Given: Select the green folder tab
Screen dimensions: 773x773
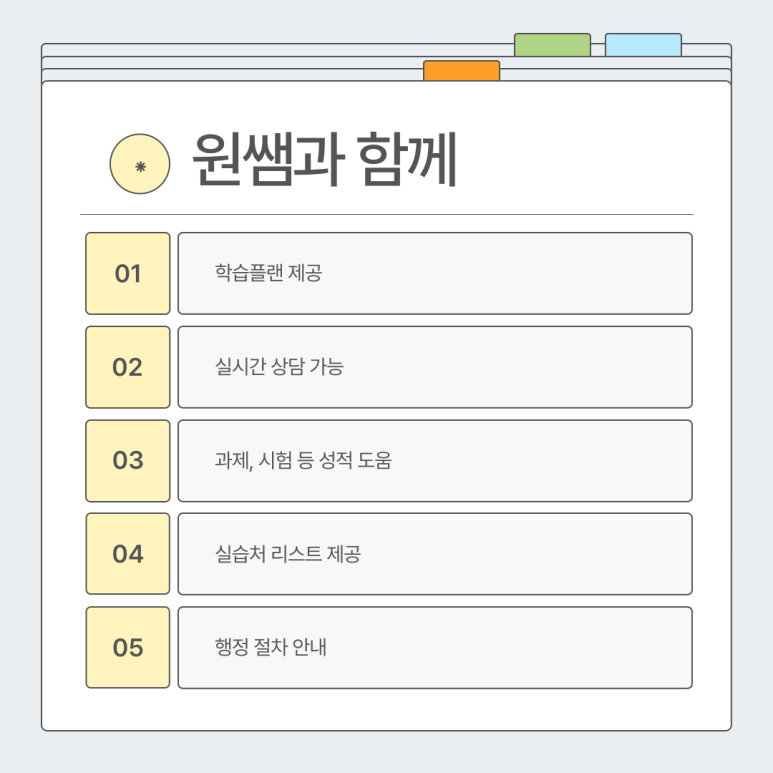Looking at the screenshot, I should [552, 44].
